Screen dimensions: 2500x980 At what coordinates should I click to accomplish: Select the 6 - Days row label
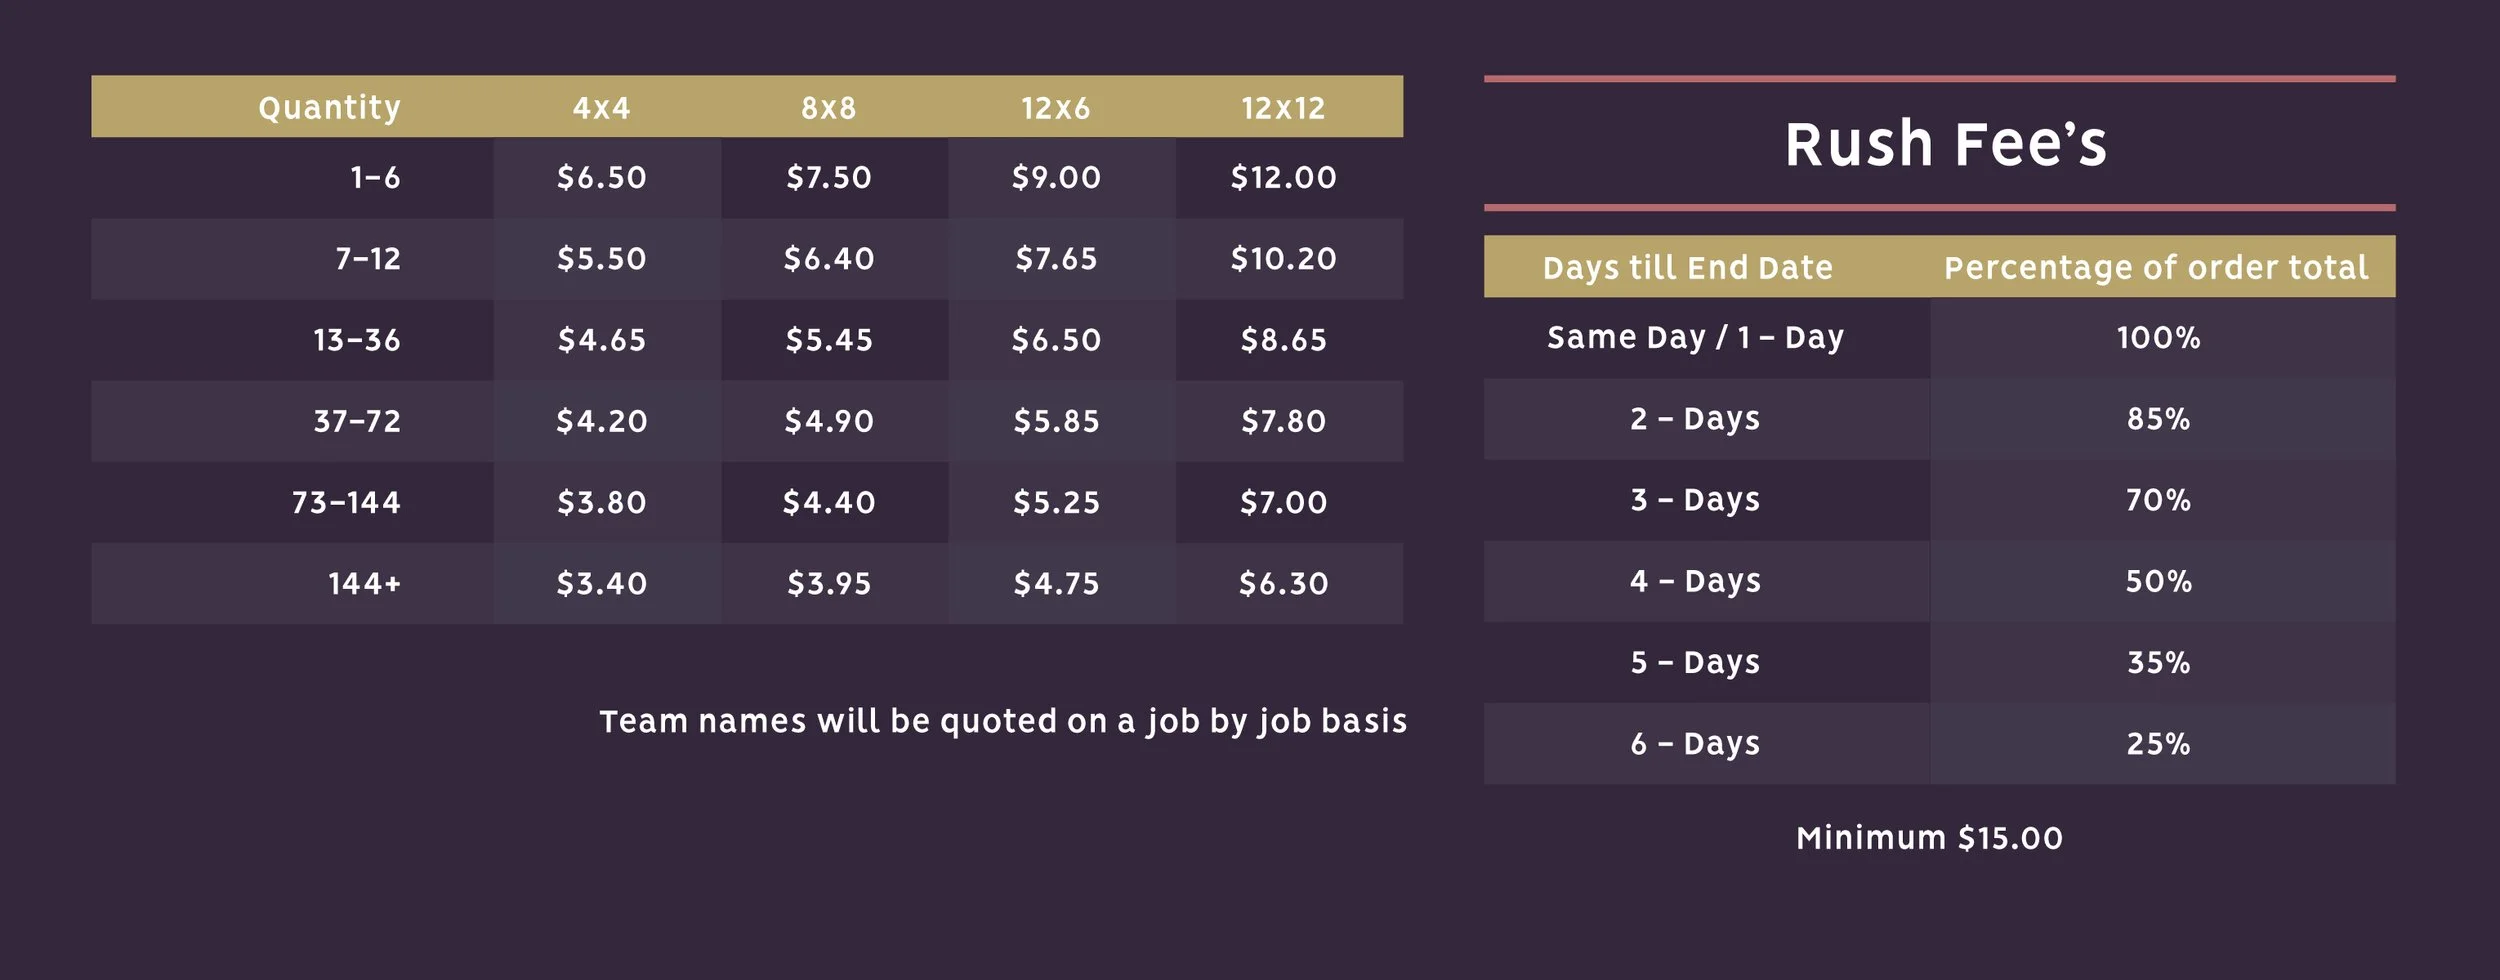pos(1695,744)
